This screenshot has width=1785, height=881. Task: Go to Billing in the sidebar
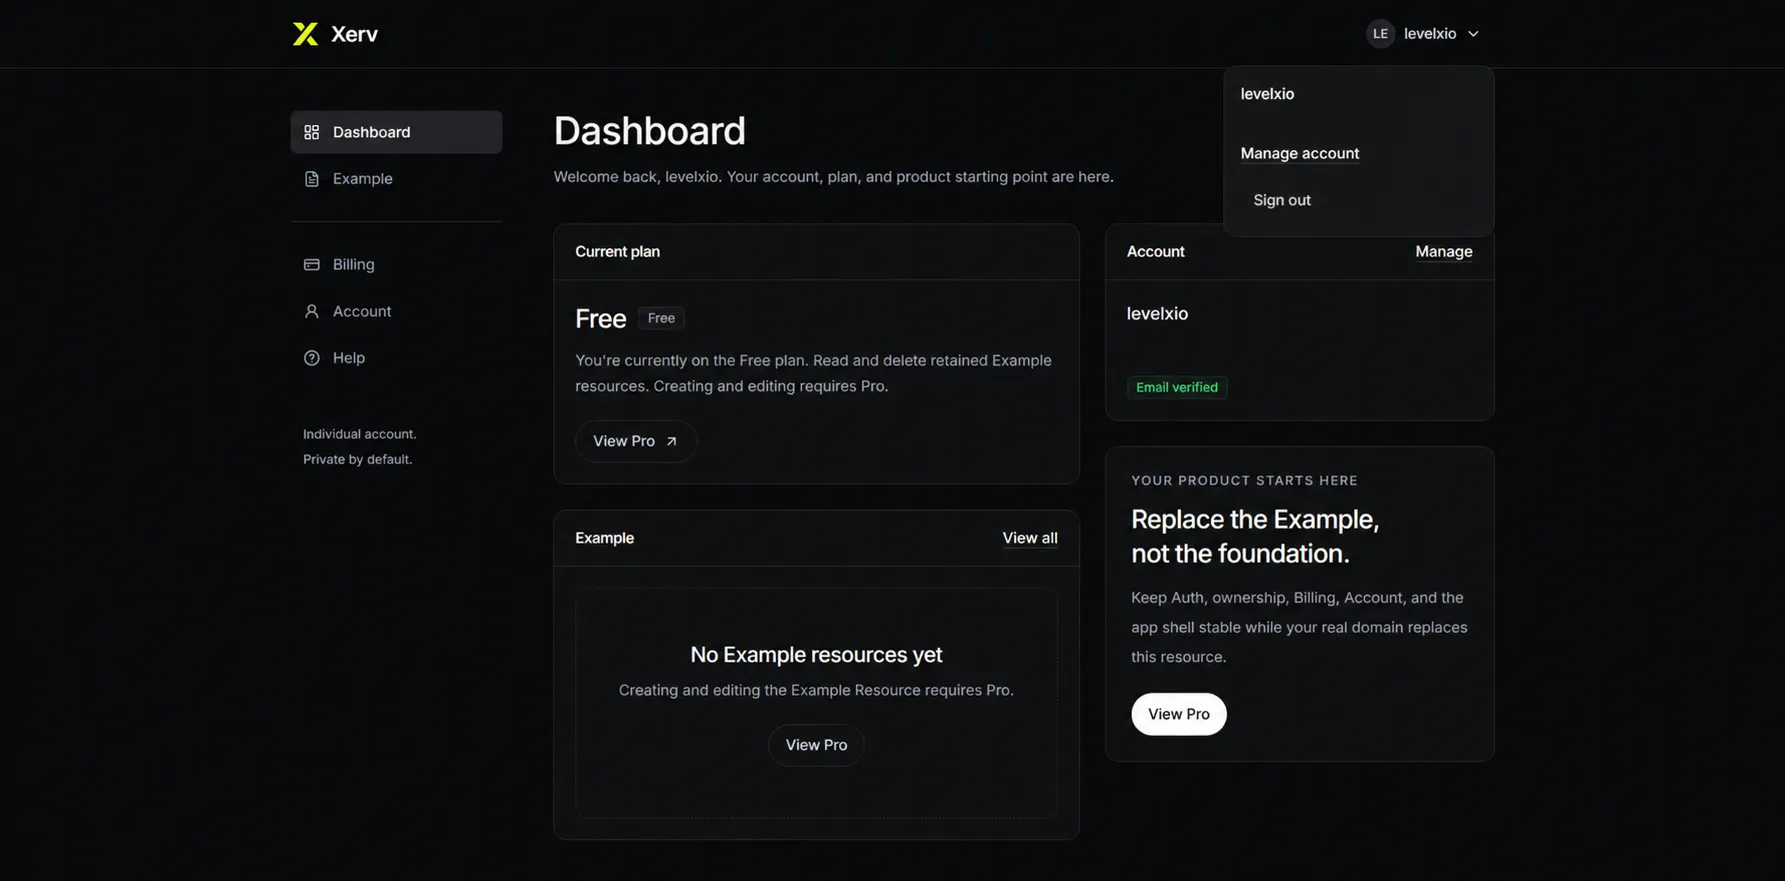[396, 265]
